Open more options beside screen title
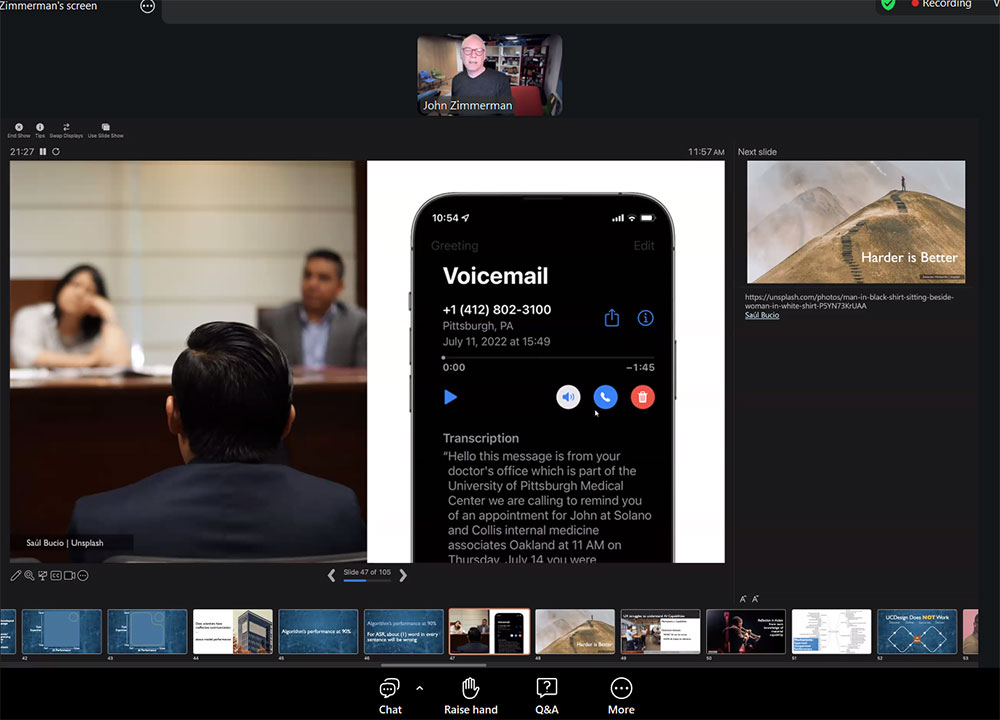 (148, 6)
